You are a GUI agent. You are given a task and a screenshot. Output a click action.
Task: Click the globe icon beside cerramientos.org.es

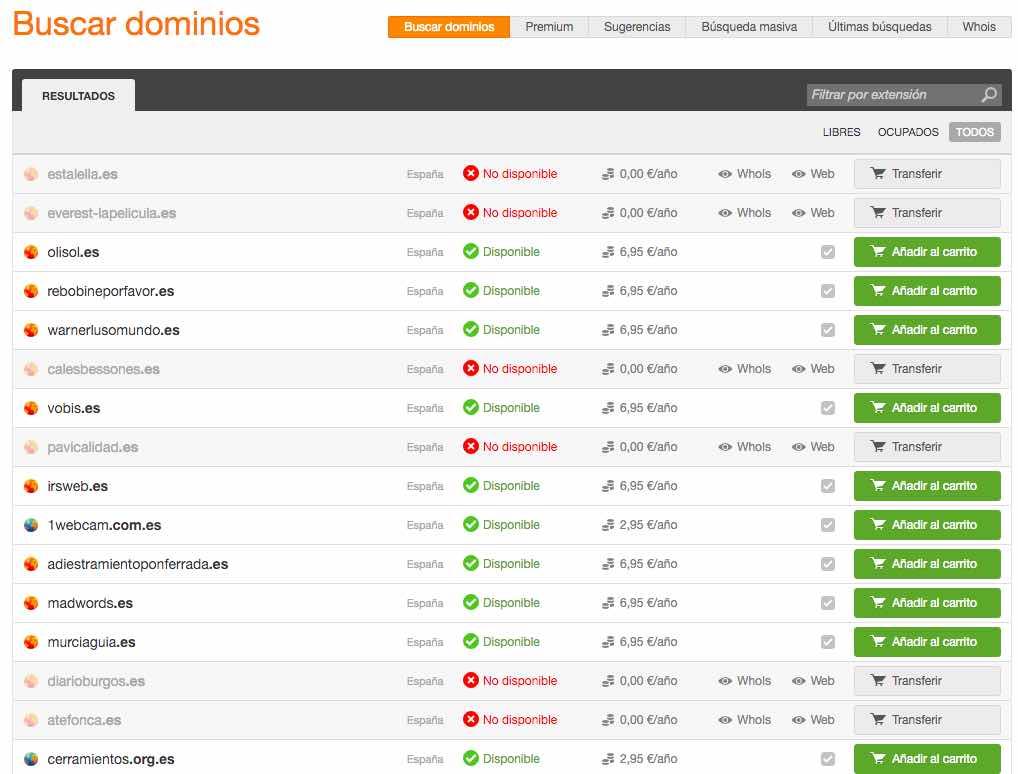coord(31,759)
